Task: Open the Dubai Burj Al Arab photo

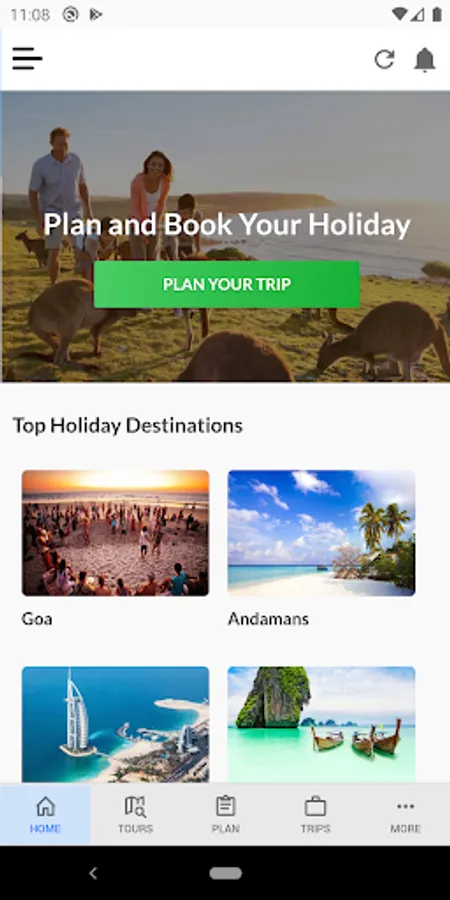Action: point(115,724)
